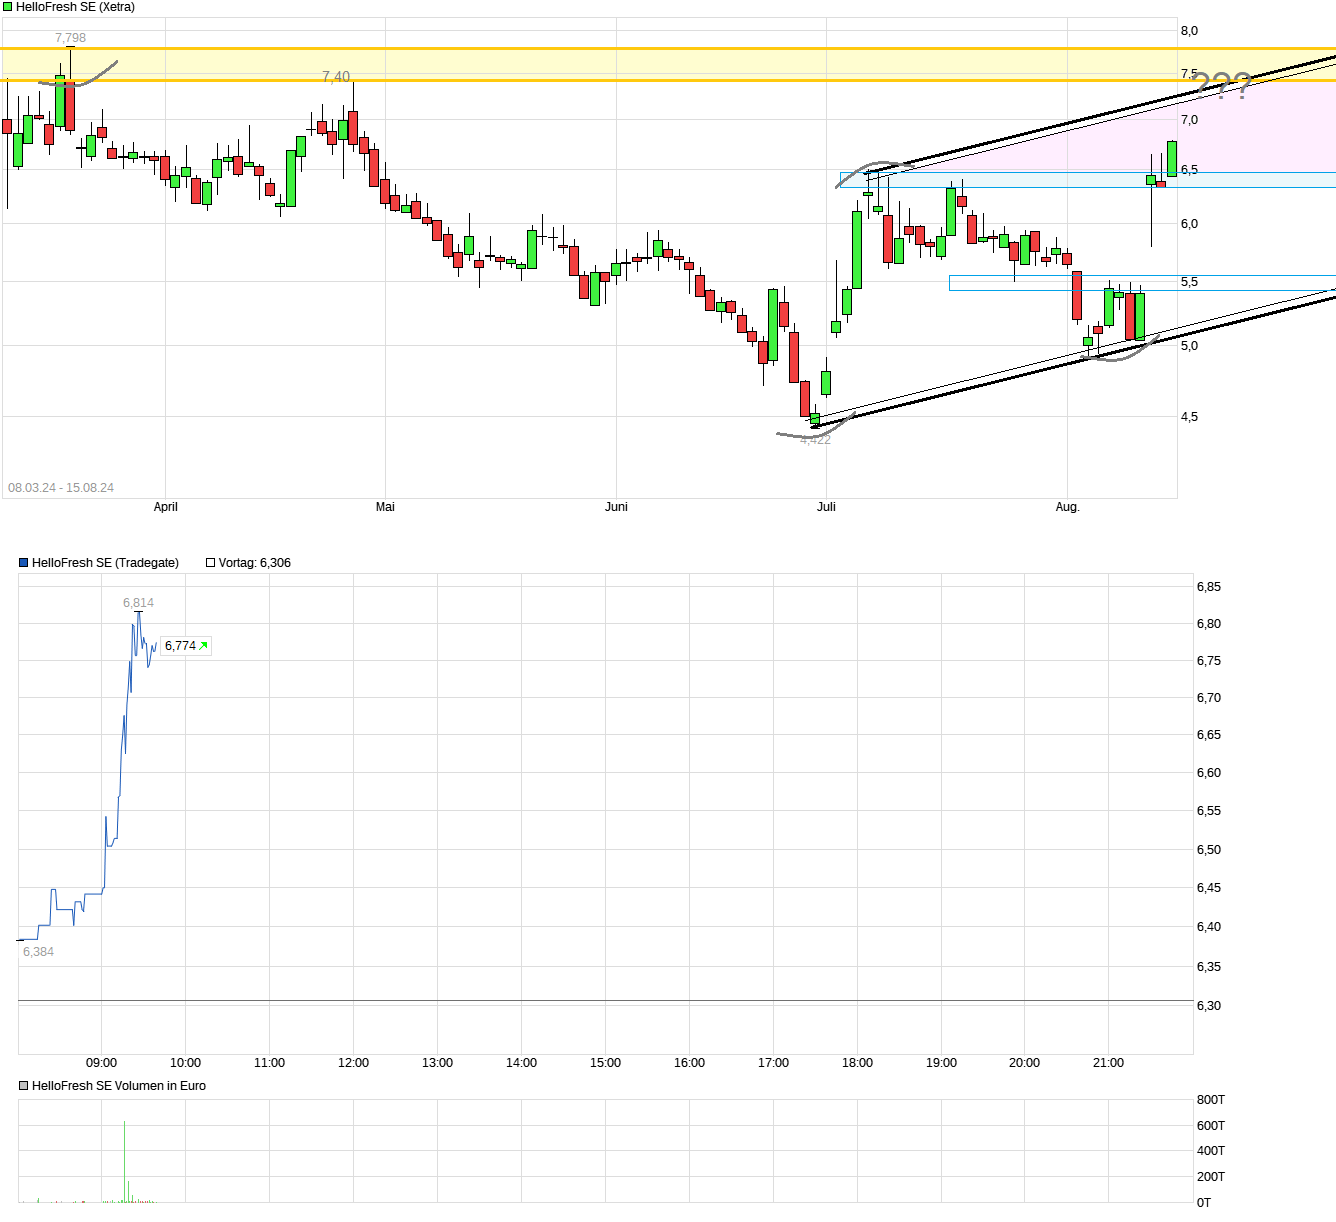Click the blue HelloFresh SE (Tradegate) legend square
The width and height of the screenshot is (1336, 1222).
coord(24,563)
